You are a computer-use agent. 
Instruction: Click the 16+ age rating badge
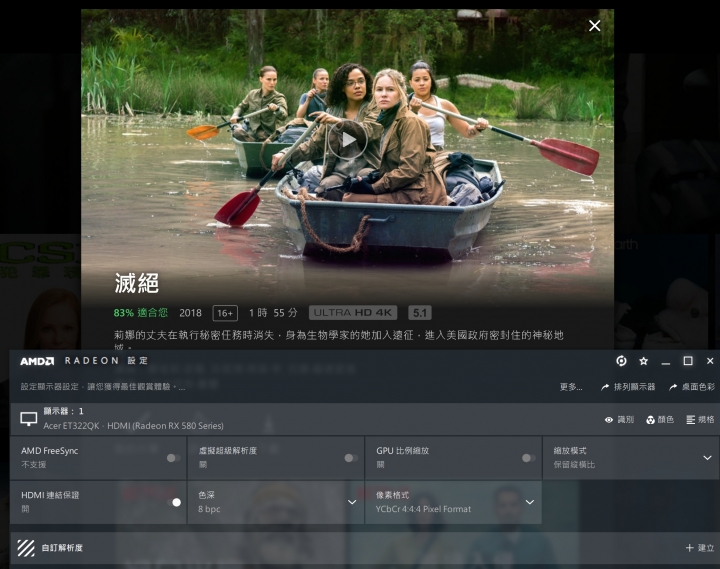point(225,313)
